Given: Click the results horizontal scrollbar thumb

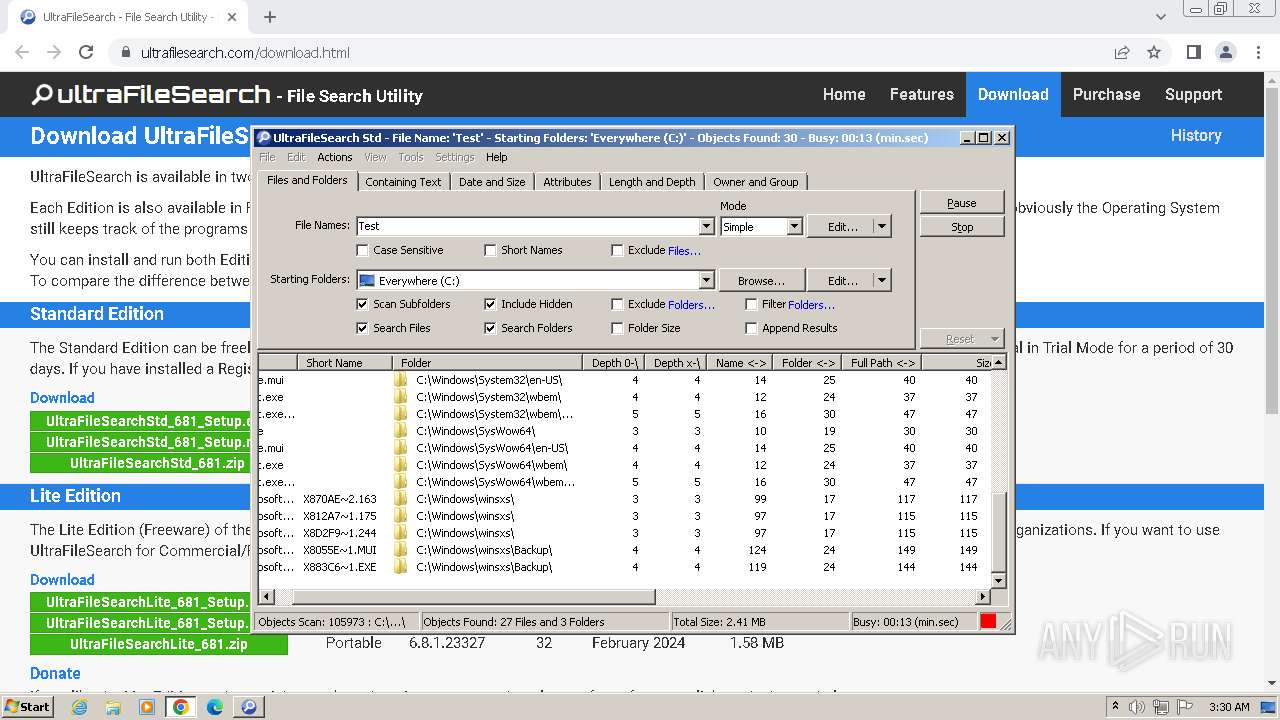Looking at the screenshot, I should [473, 597].
